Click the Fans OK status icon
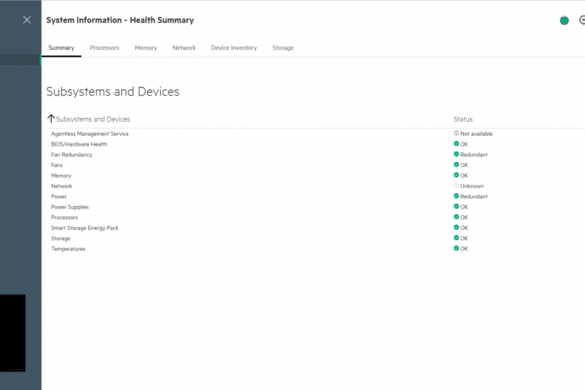585x390 pixels. coord(456,165)
